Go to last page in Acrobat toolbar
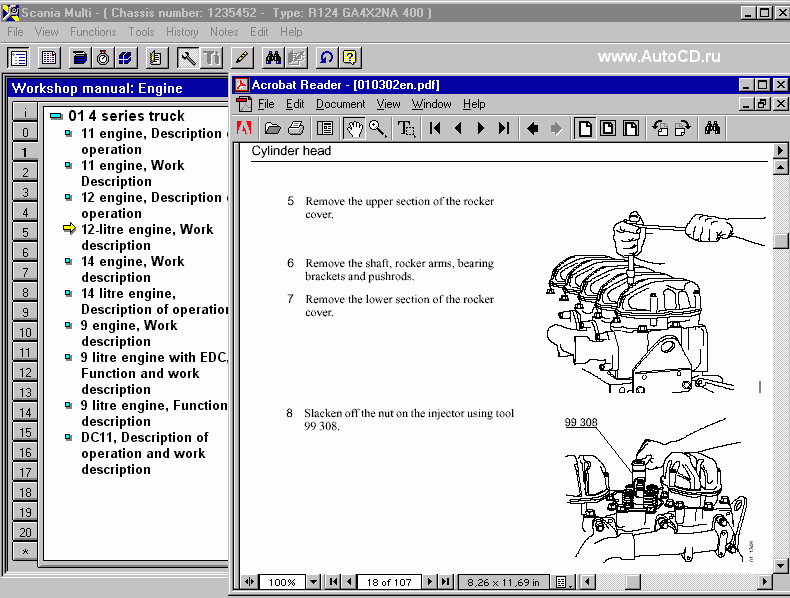Screen dimensions: 790x598 pyautogui.click(x=504, y=128)
